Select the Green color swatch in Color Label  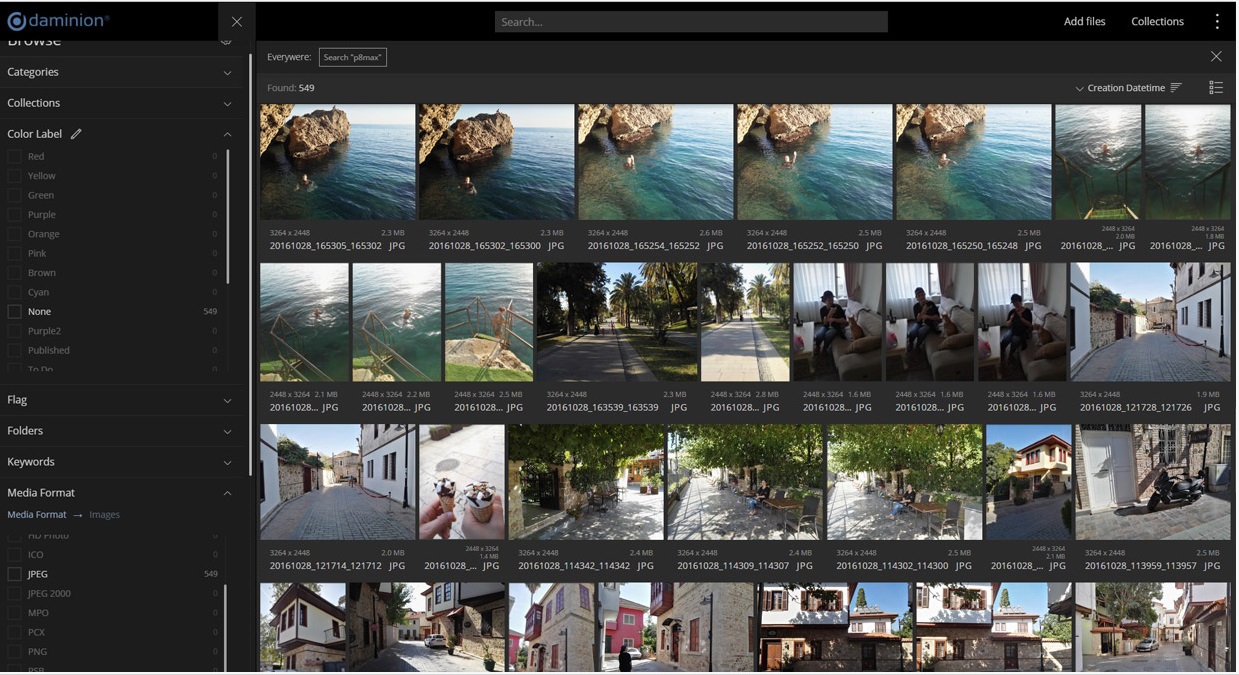14,194
